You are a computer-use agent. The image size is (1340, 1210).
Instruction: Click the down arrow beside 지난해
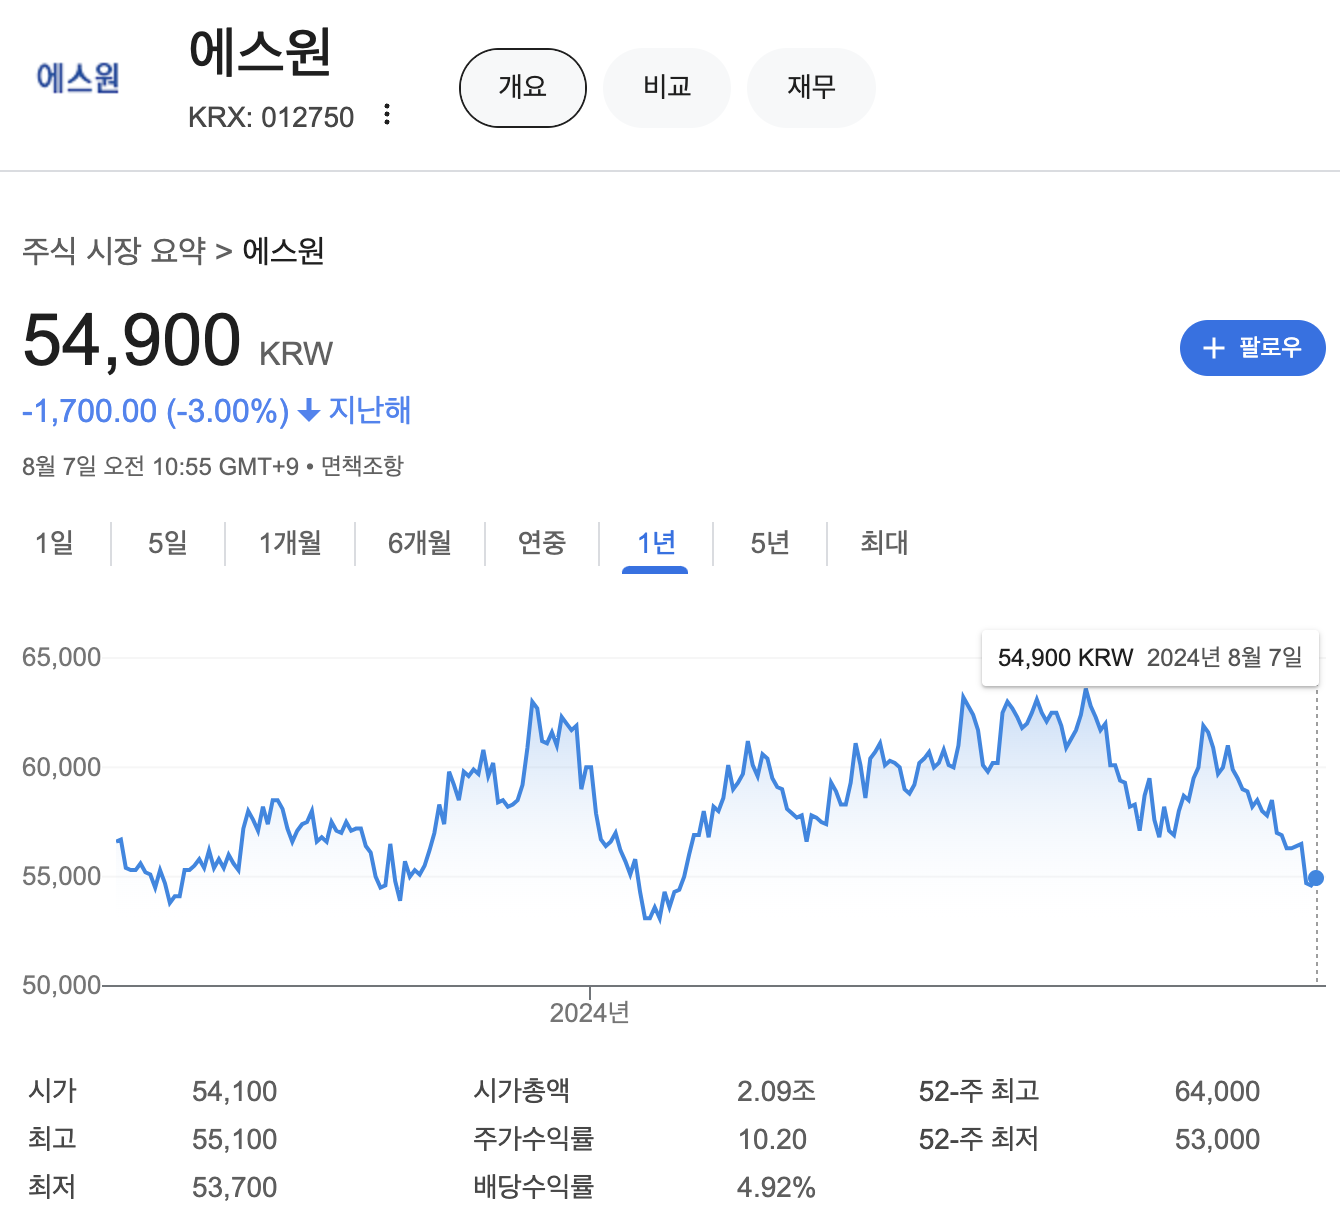(309, 410)
